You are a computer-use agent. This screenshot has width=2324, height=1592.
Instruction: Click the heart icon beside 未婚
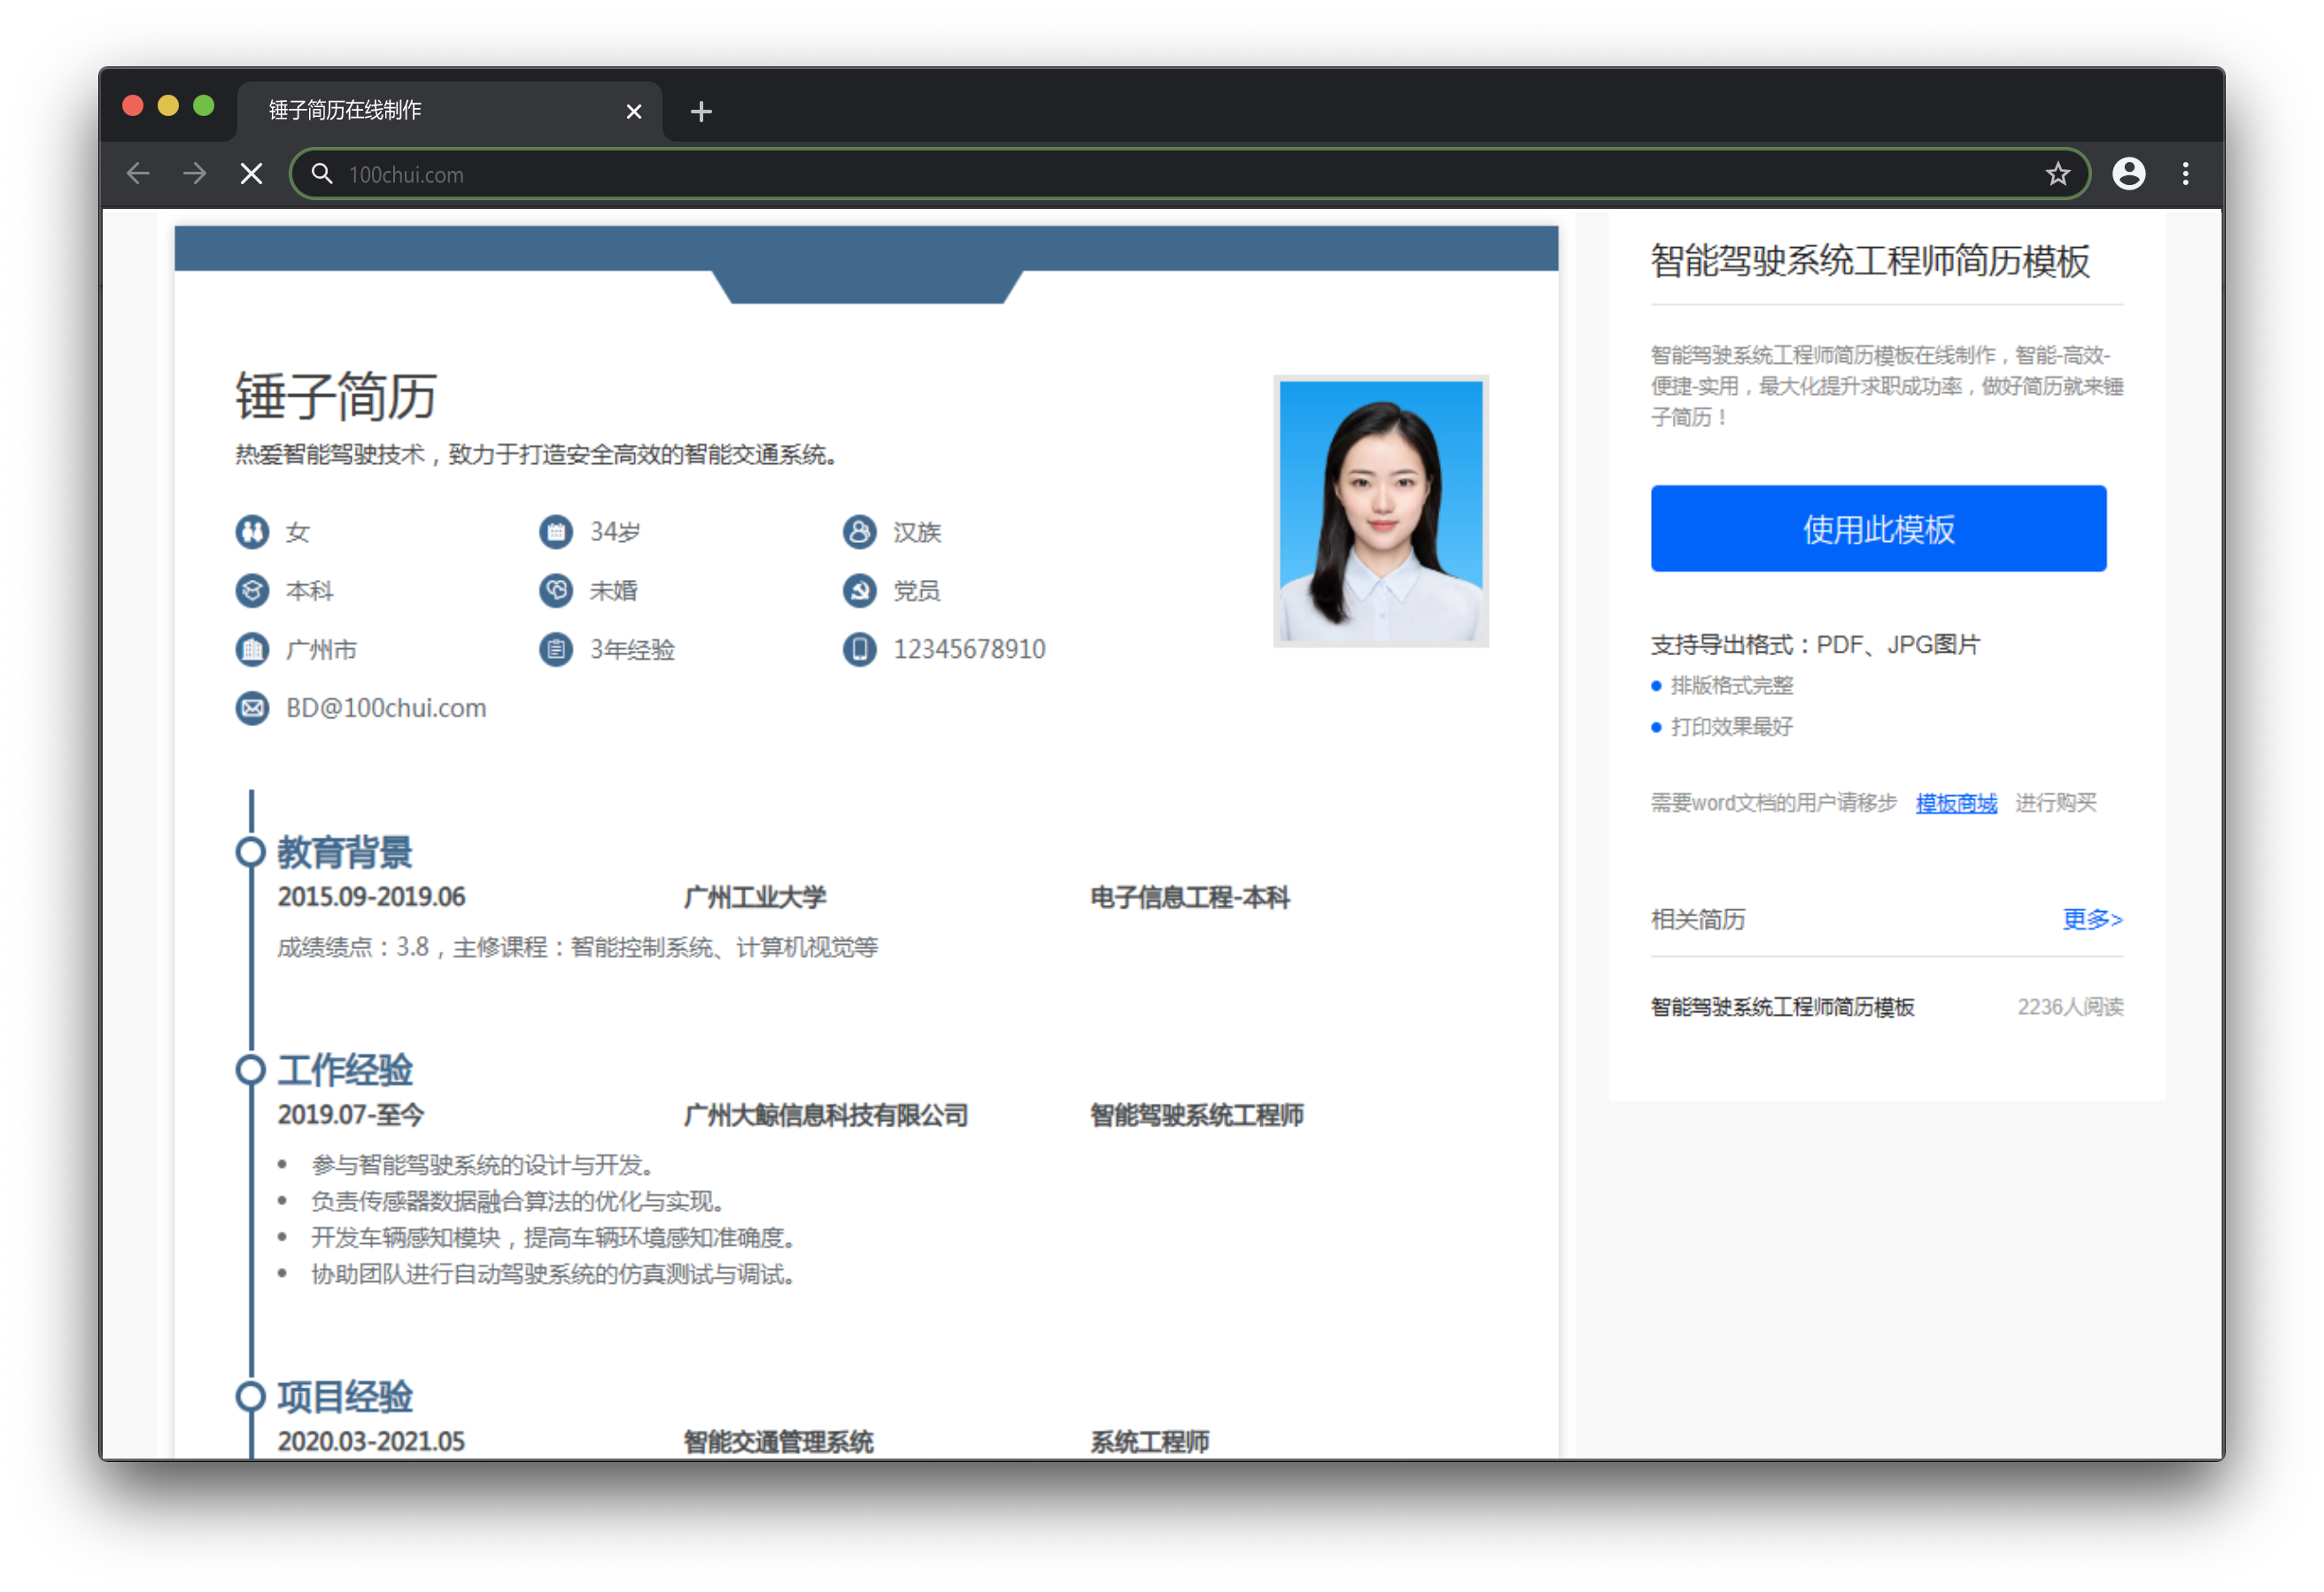coord(556,591)
